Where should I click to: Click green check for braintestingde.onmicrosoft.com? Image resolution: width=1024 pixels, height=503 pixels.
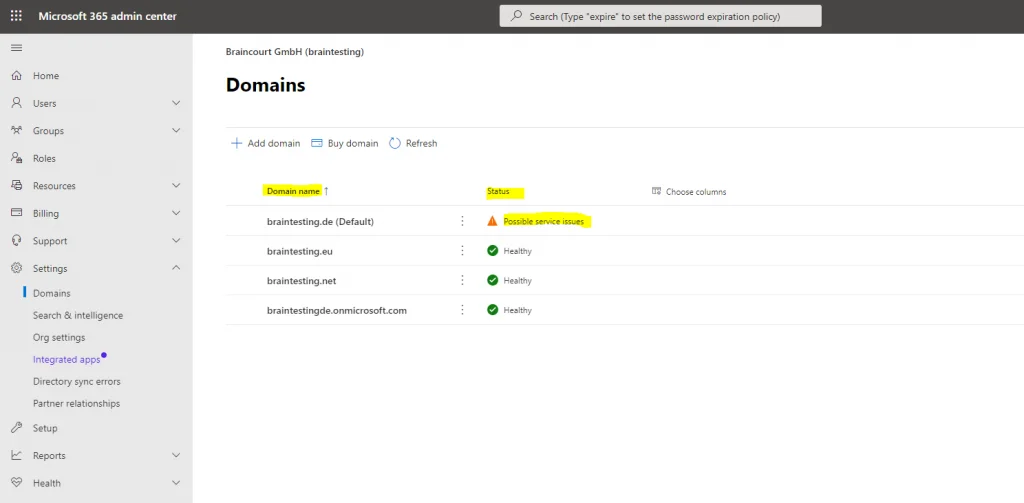492,310
